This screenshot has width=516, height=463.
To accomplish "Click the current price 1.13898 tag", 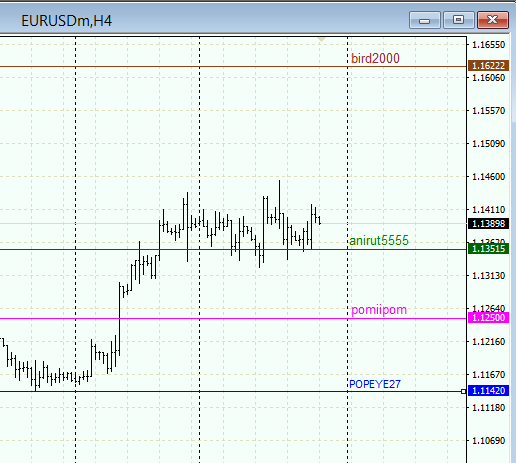I will (x=488, y=223).
